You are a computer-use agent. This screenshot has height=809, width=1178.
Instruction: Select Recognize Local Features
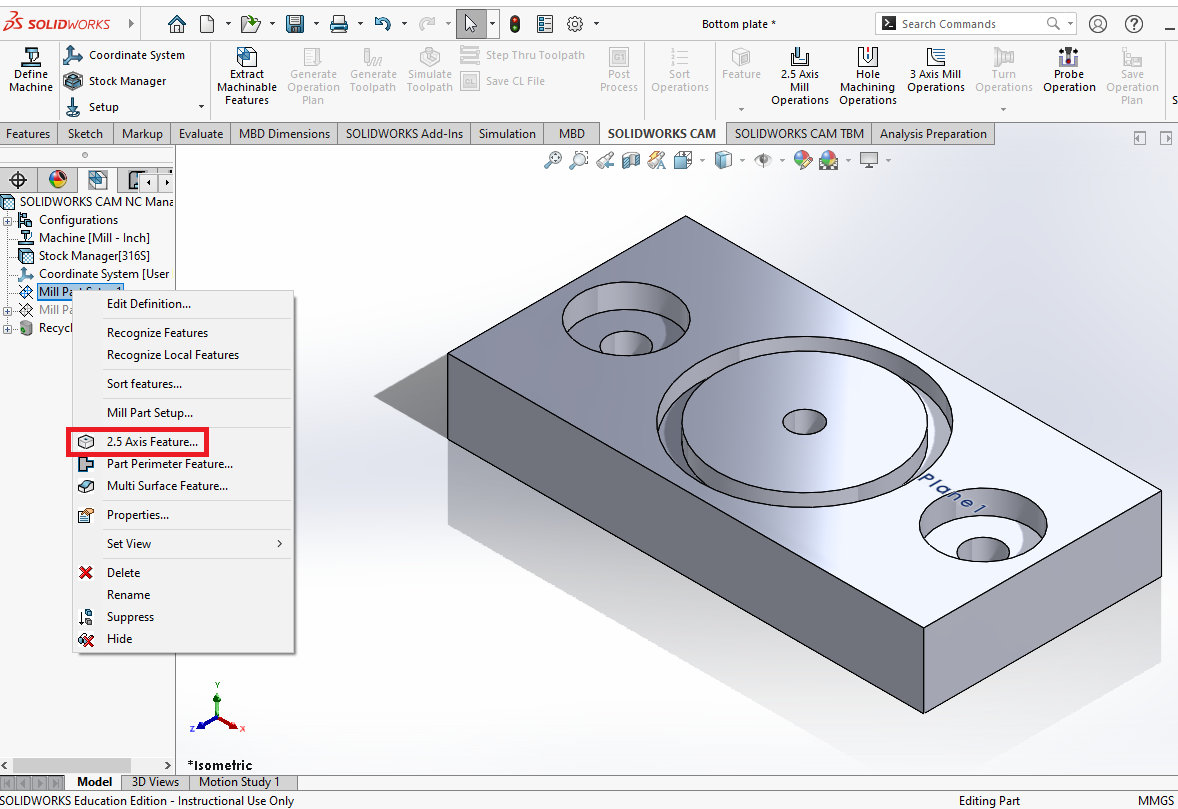(183, 355)
